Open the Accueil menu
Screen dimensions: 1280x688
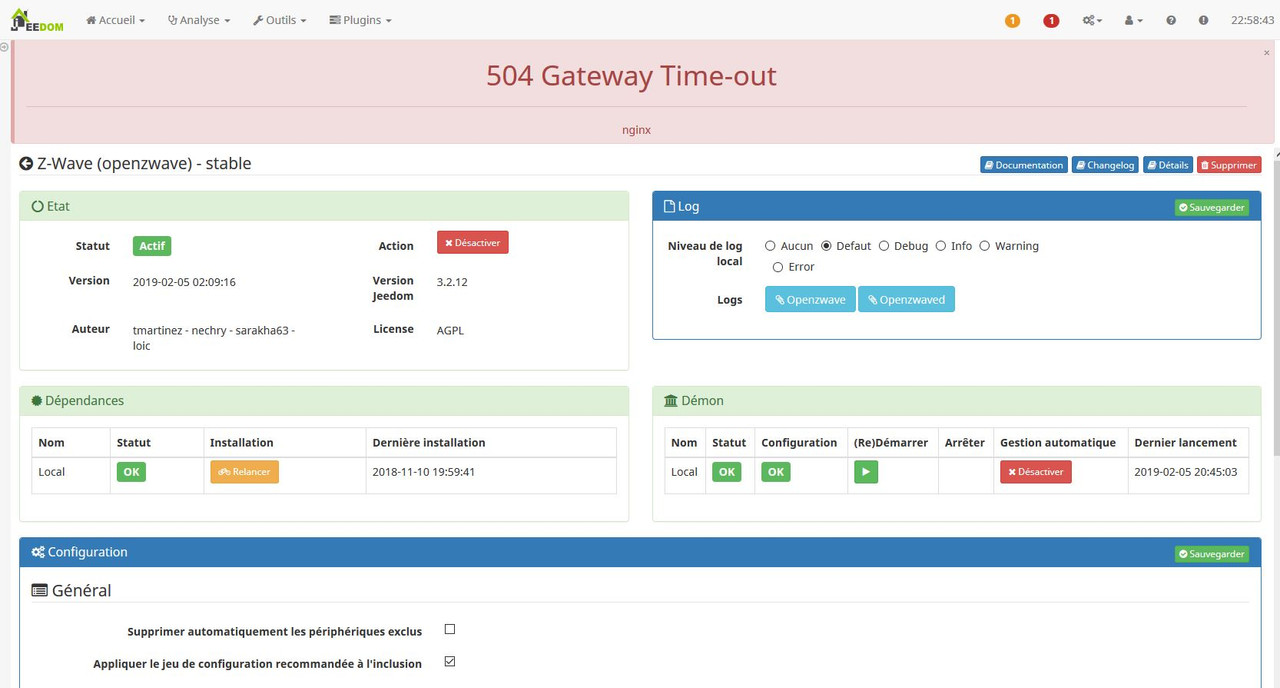coord(116,20)
